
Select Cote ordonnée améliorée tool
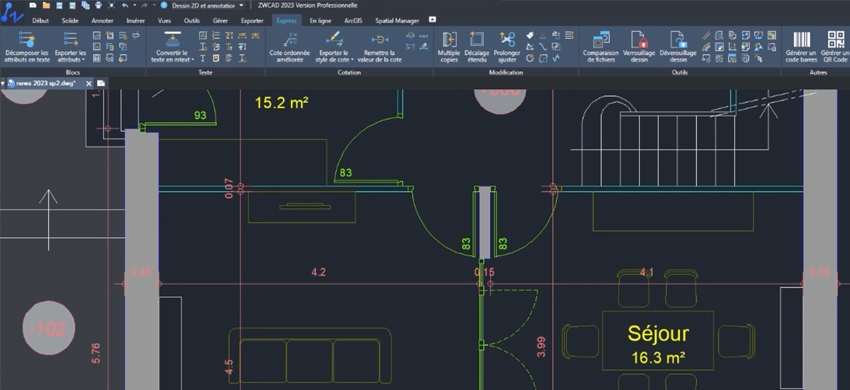click(x=289, y=47)
